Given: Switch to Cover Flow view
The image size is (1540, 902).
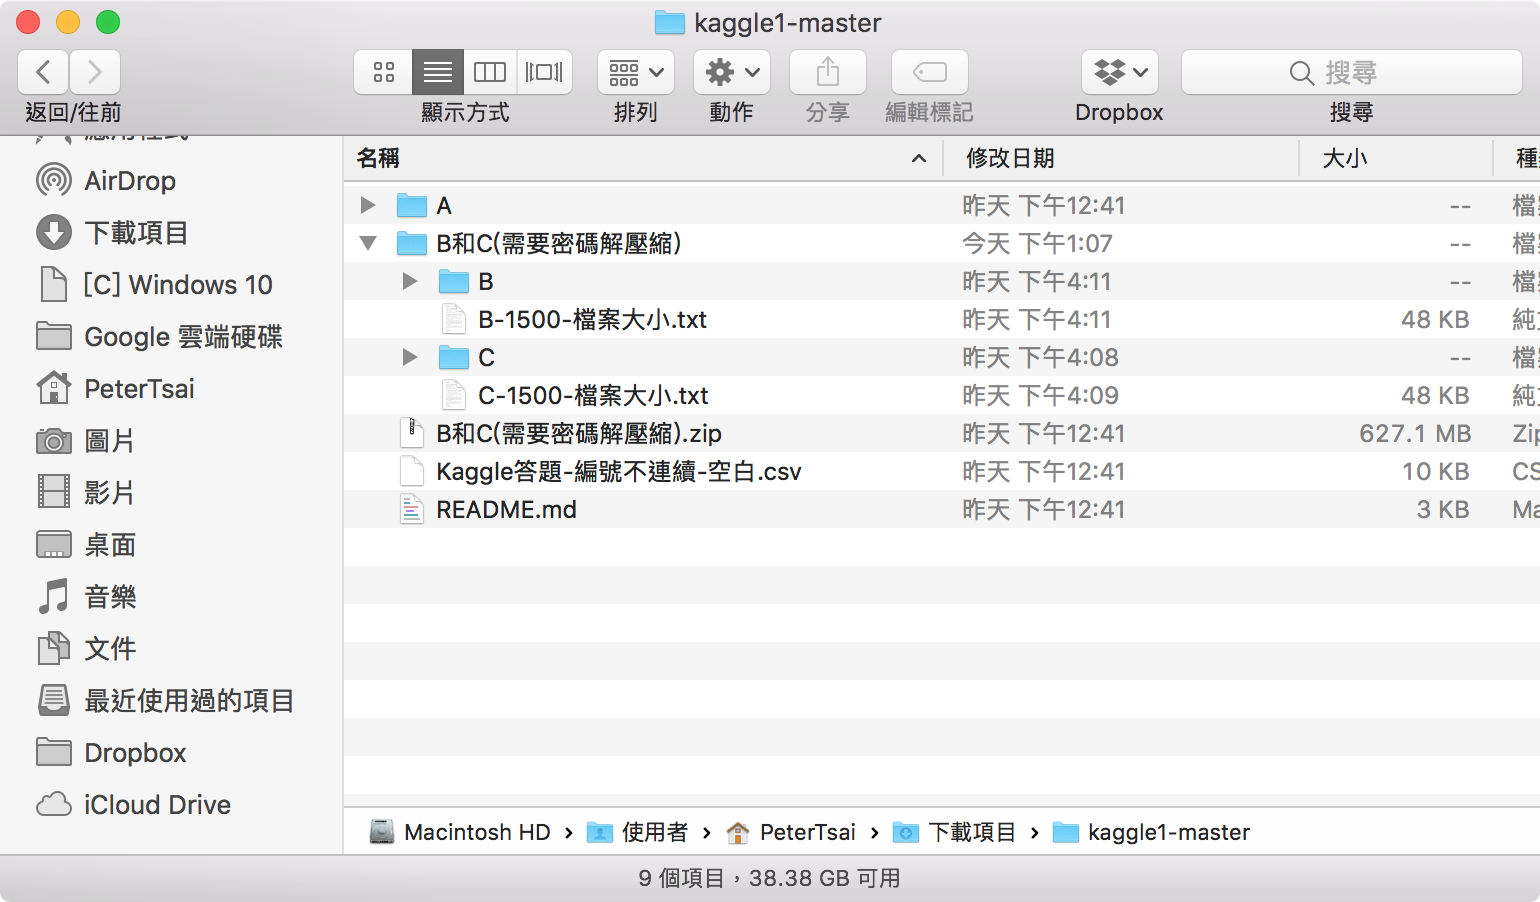Looking at the screenshot, I should 544,72.
